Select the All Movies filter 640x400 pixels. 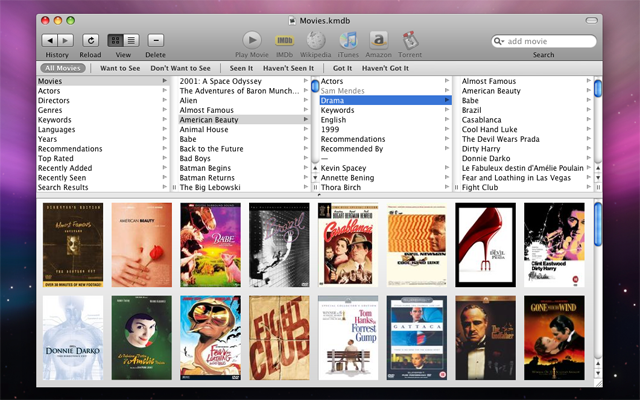pyautogui.click(x=64, y=67)
